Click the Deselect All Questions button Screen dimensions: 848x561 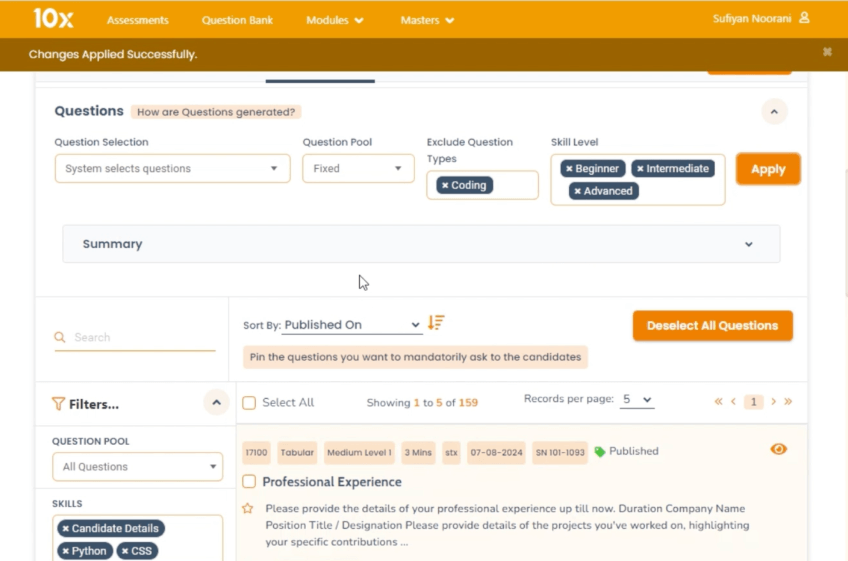pyautogui.click(x=712, y=326)
